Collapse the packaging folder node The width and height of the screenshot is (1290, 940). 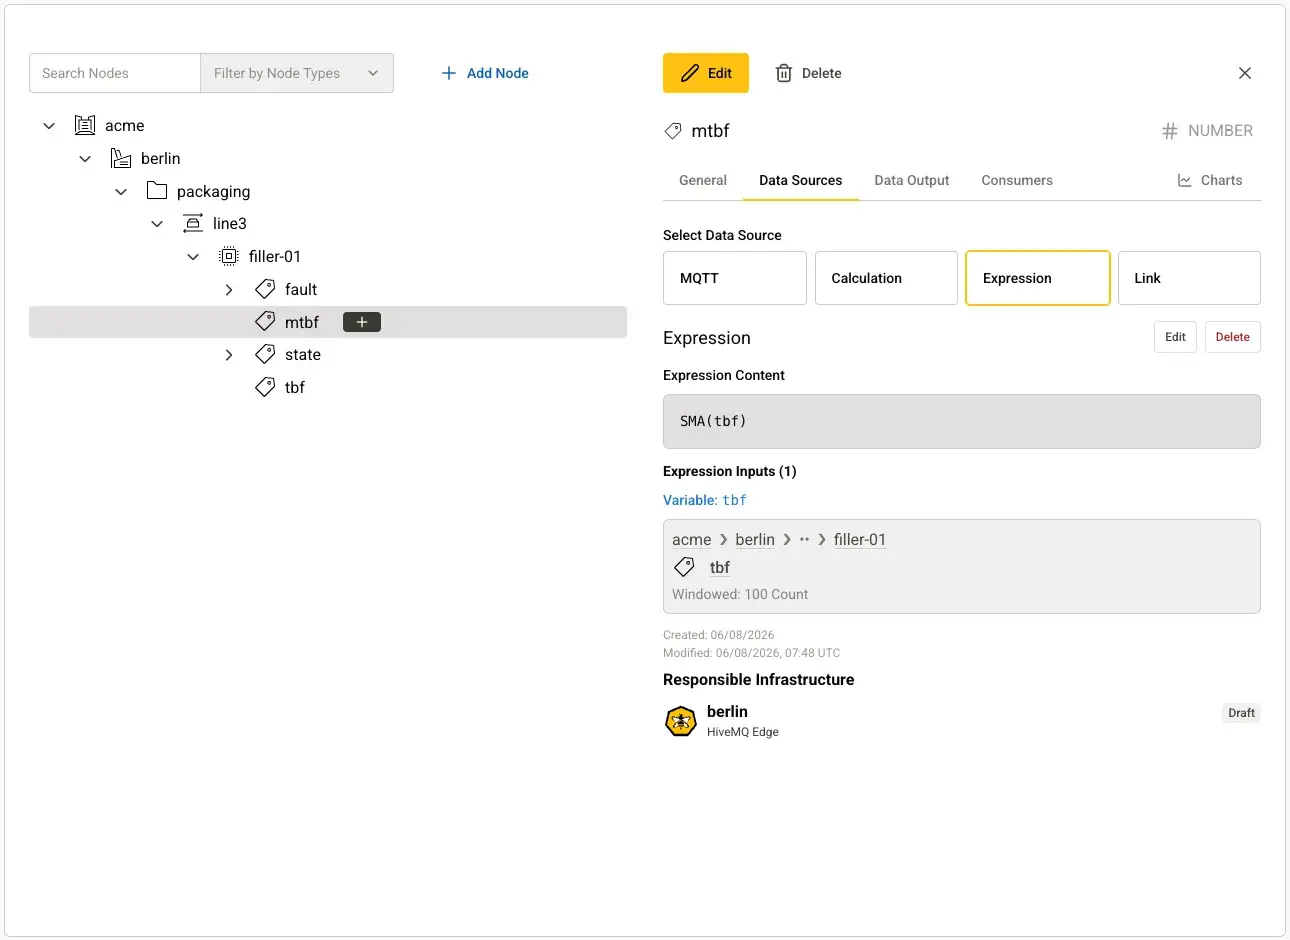point(121,192)
